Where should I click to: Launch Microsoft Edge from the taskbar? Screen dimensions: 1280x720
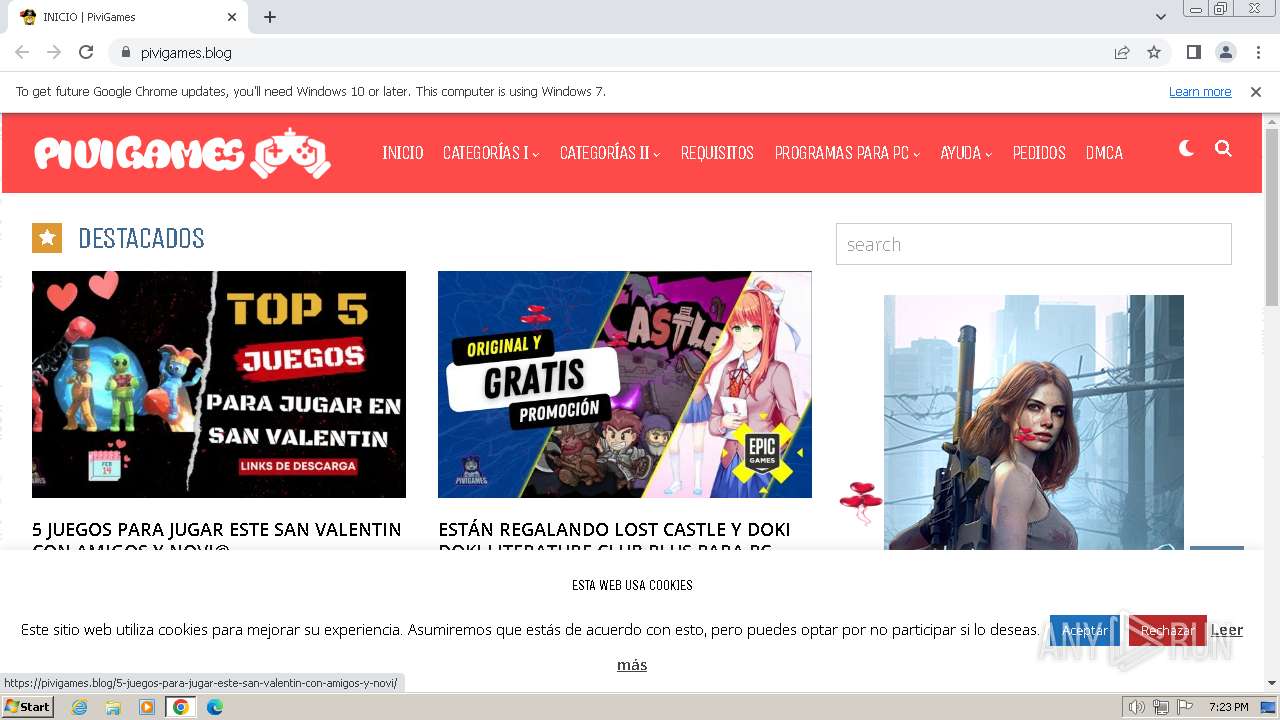click(x=215, y=707)
